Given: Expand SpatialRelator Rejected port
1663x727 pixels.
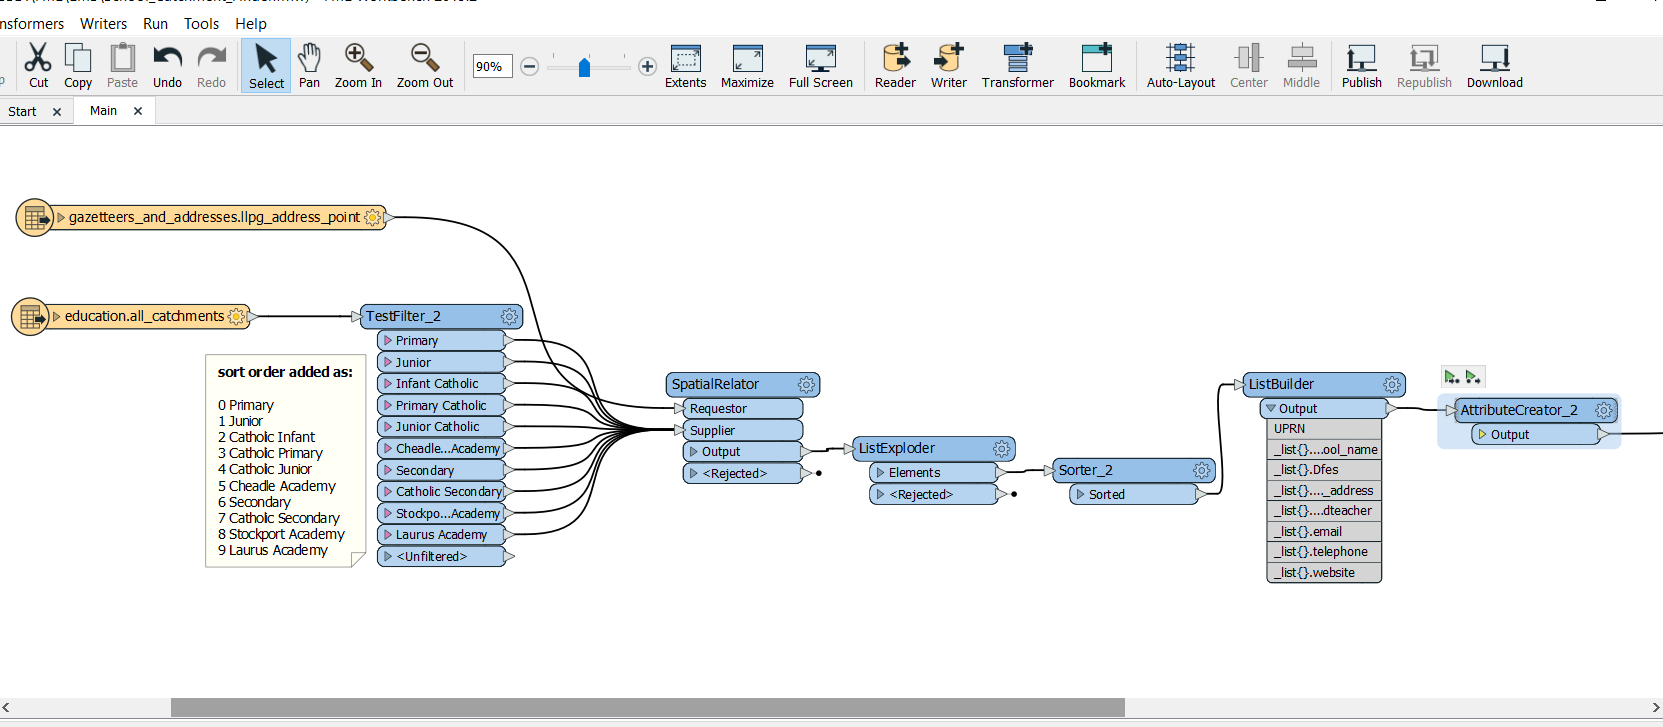Looking at the screenshot, I should click(x=694, y=473).
